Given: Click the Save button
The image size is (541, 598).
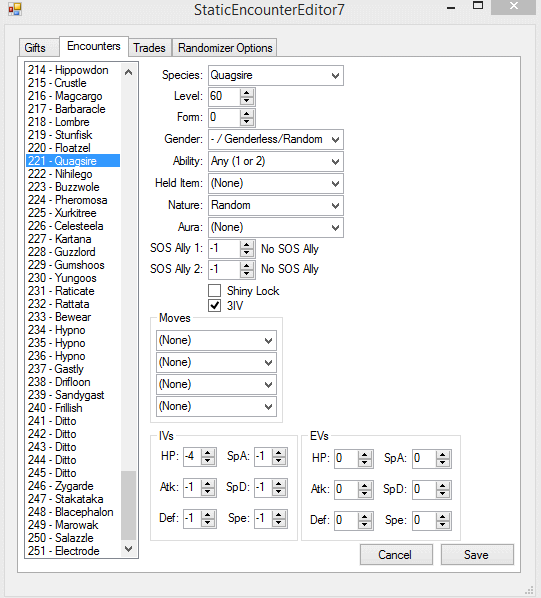Looking at the screenshot, I should pyautogui.click(x=477, y=555).
